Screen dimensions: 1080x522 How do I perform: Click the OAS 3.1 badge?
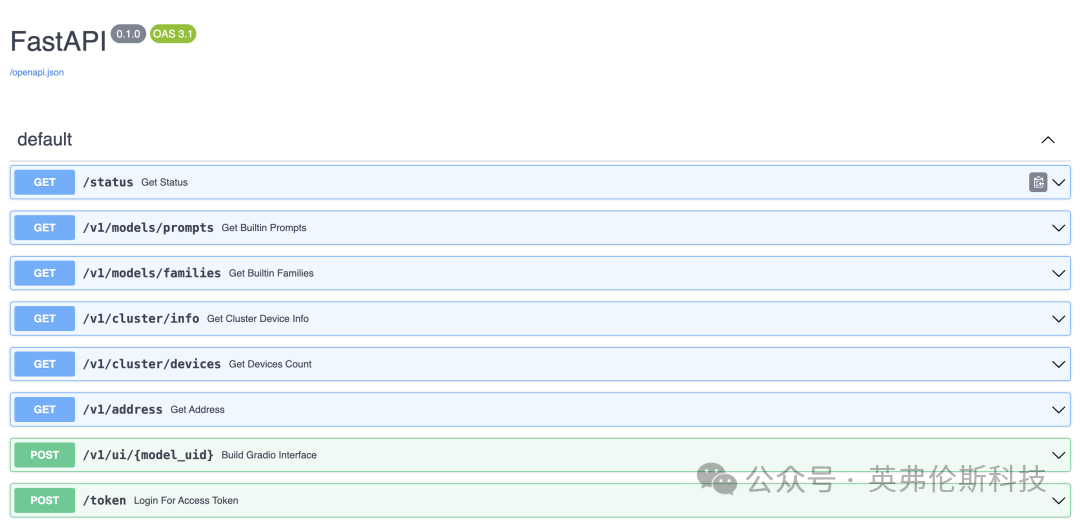pyautogui.click(x=173, y=34)
